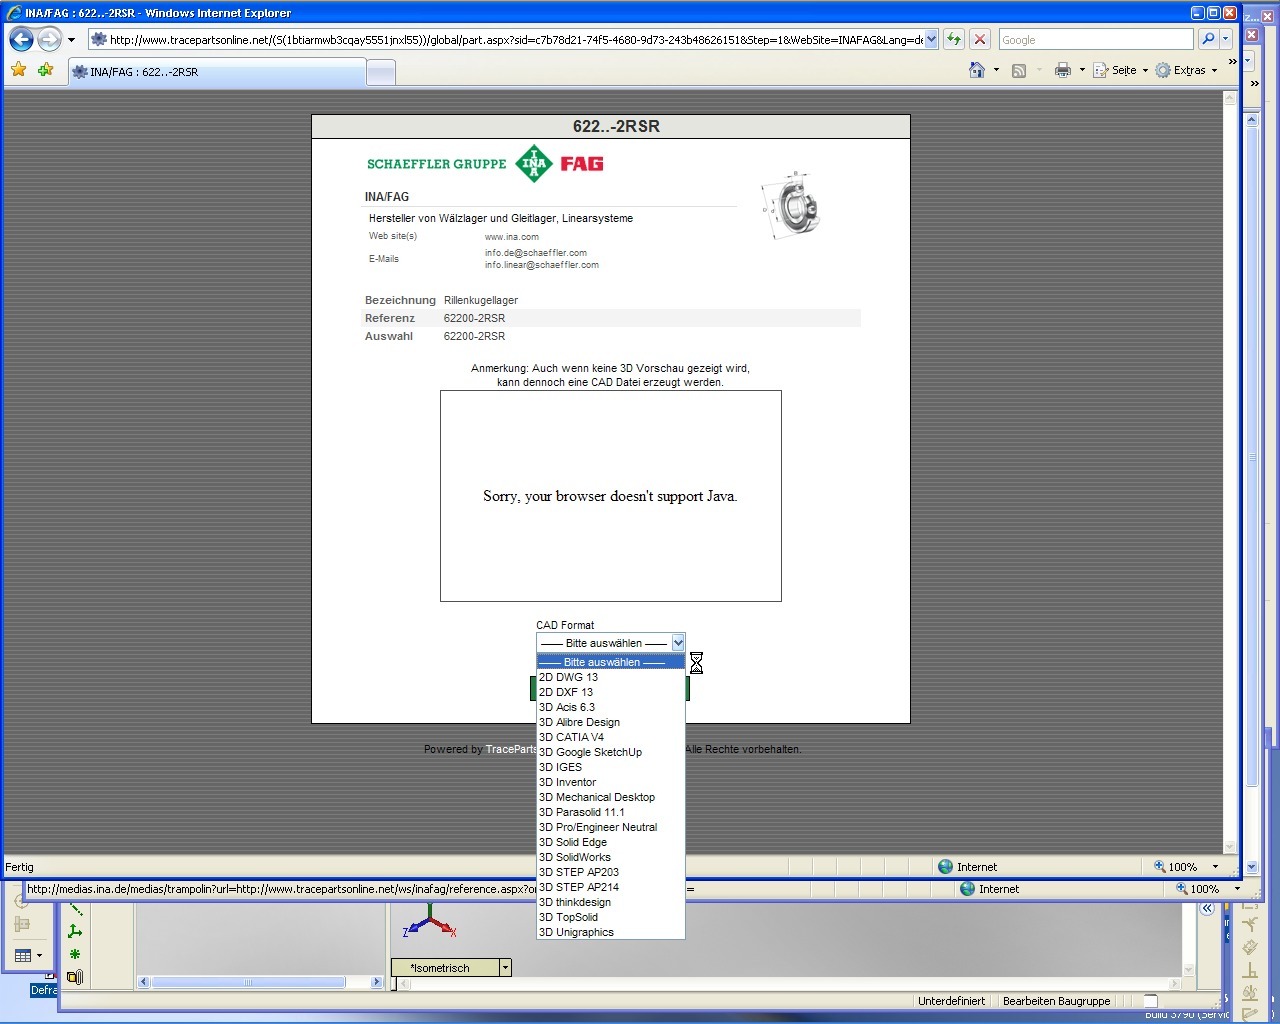This screenshot has height=1024, width=1280.
Task: Click Bearbeiten Baugruppe in CAD status bar
Action: coord(1056,1001)
